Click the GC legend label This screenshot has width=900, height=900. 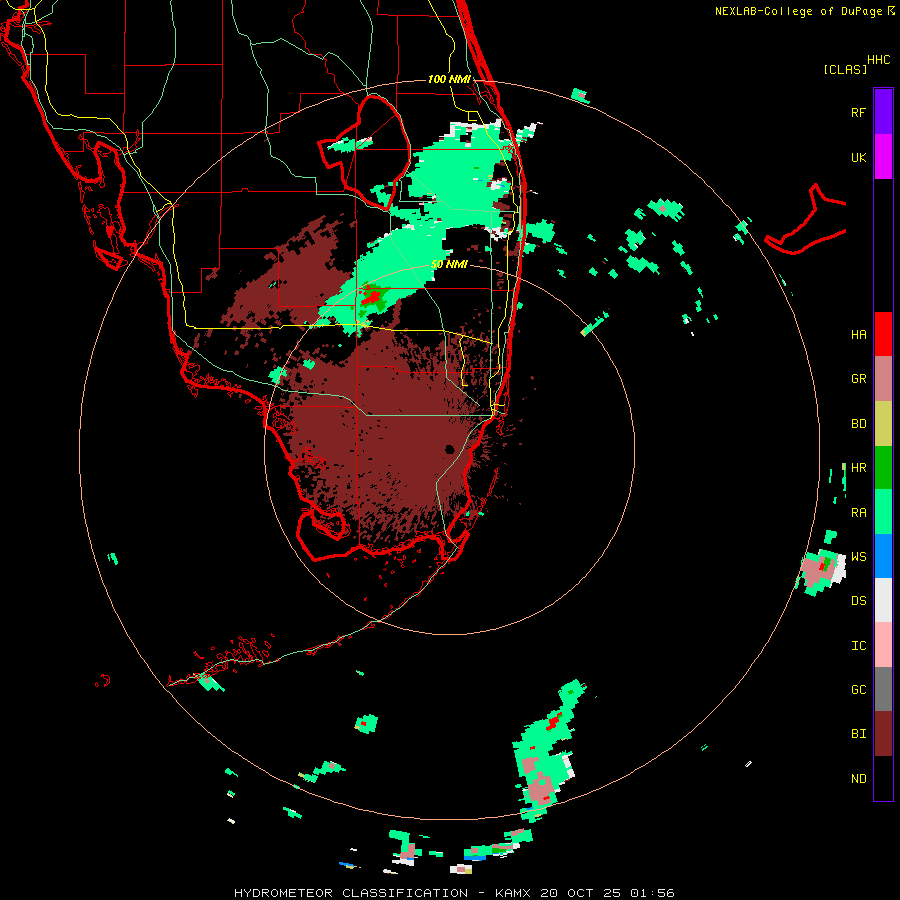click(x=858, y=690)
